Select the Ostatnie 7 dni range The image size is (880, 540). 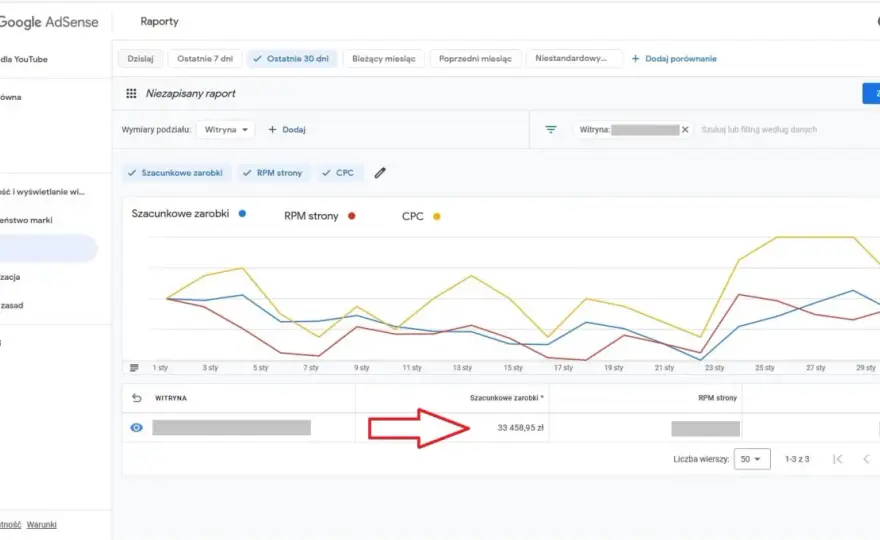(205, 58)
